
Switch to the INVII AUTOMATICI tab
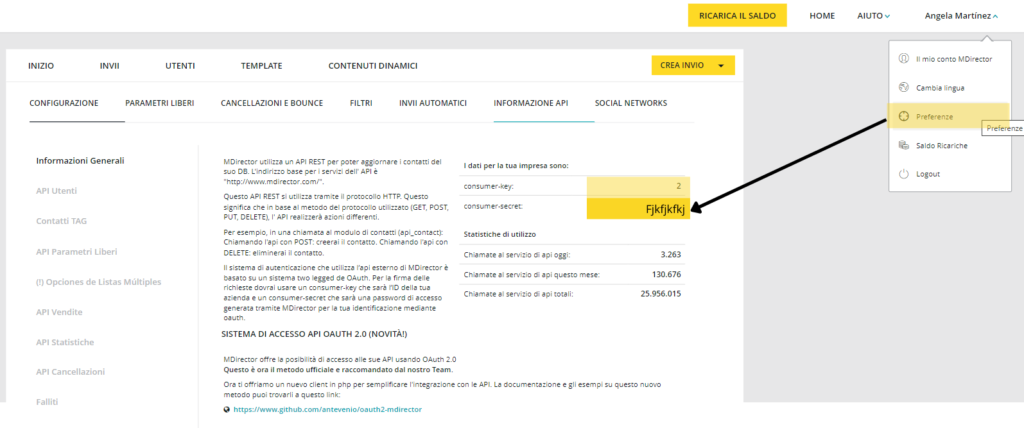(x=433, y=103)
